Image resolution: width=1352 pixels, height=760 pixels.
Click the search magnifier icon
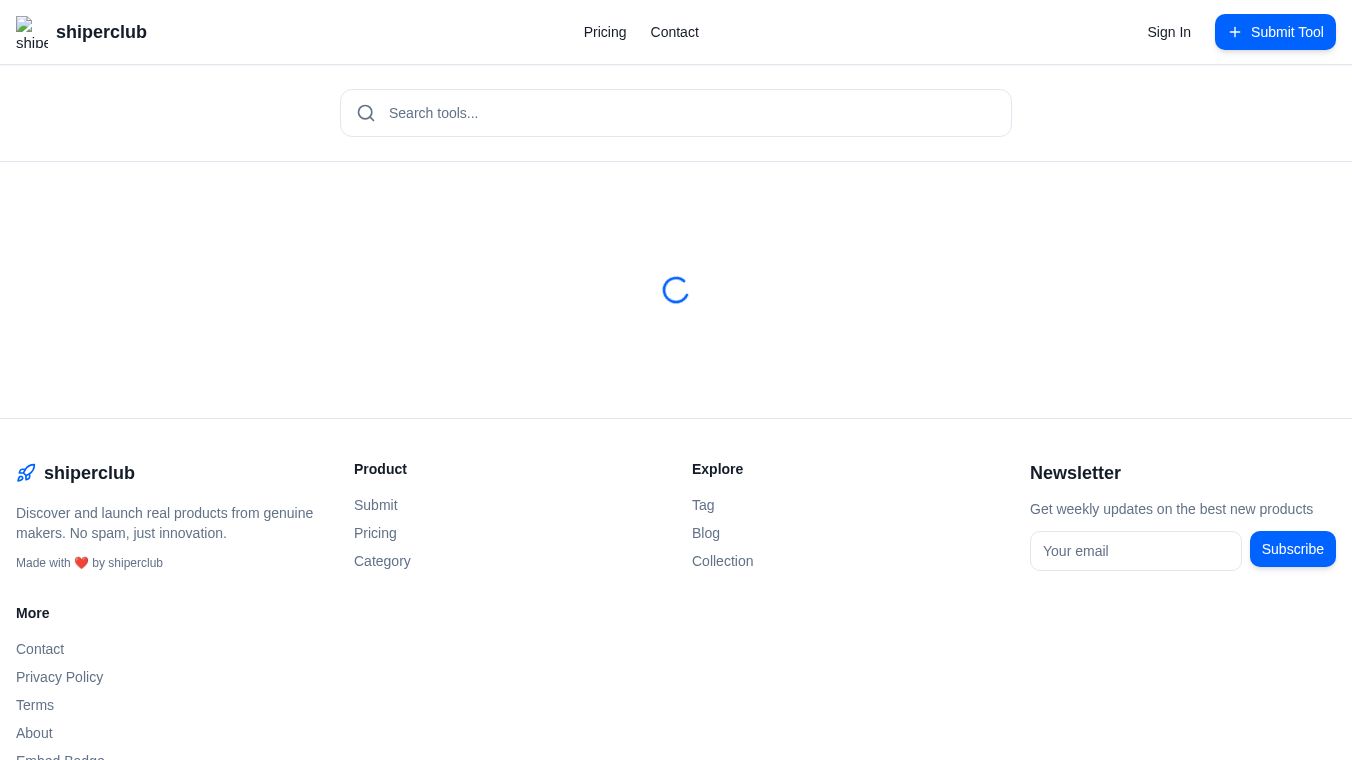[x=366, y=113]
